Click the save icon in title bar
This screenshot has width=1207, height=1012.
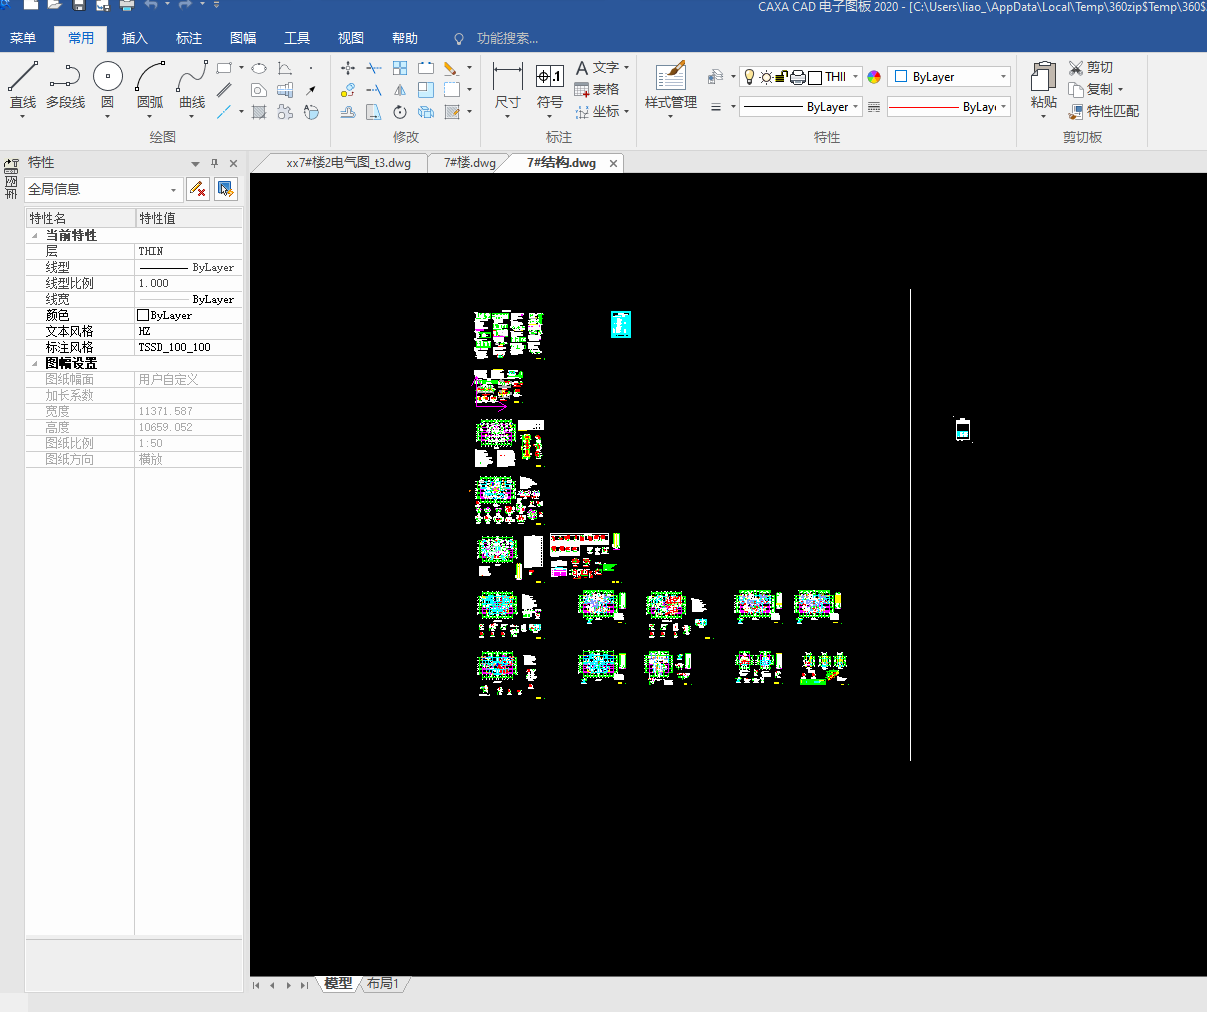pyautogui.click(x=79, y=5)
